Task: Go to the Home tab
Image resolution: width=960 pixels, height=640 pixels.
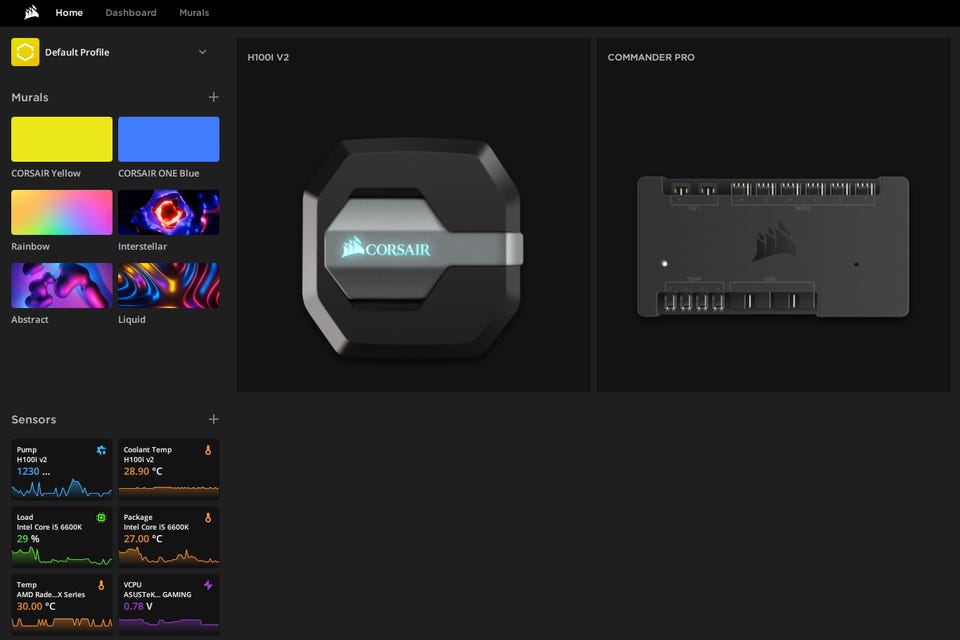Action: pos(69,13)
